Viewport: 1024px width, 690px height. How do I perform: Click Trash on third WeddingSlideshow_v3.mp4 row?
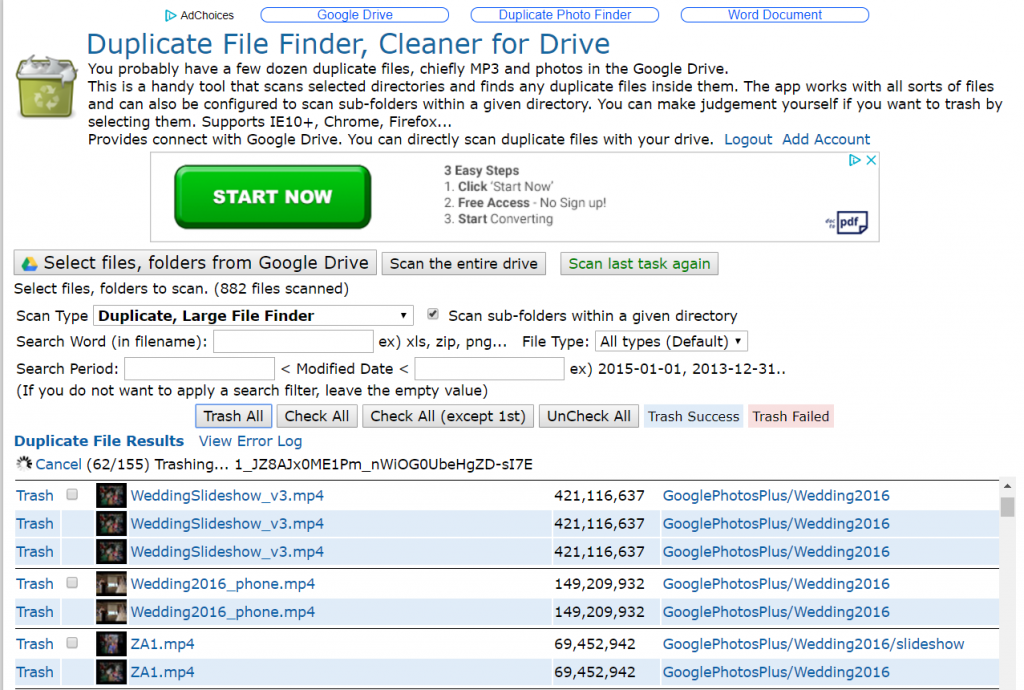(x=35, y=552)
